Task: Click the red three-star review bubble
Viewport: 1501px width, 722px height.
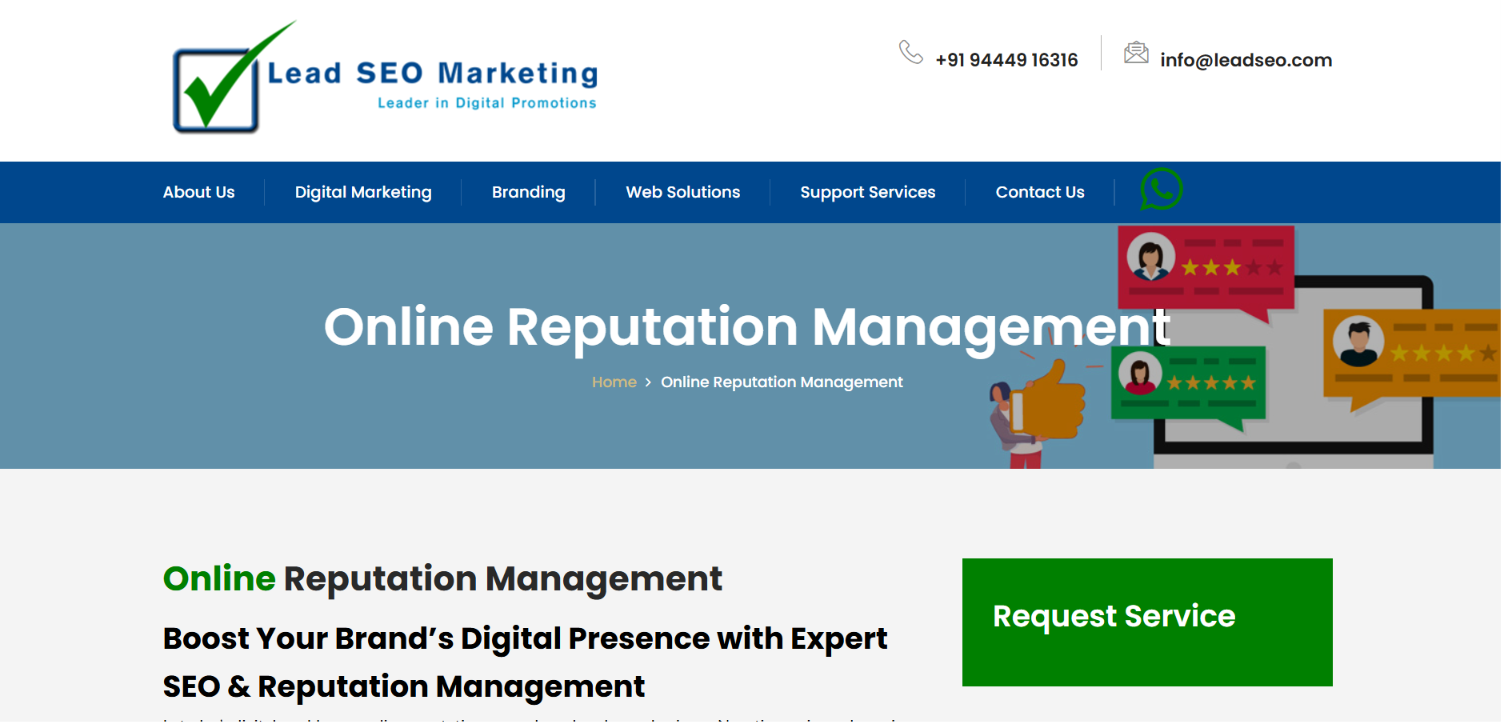Action: pyautogui.click(x=1206, y=271)
